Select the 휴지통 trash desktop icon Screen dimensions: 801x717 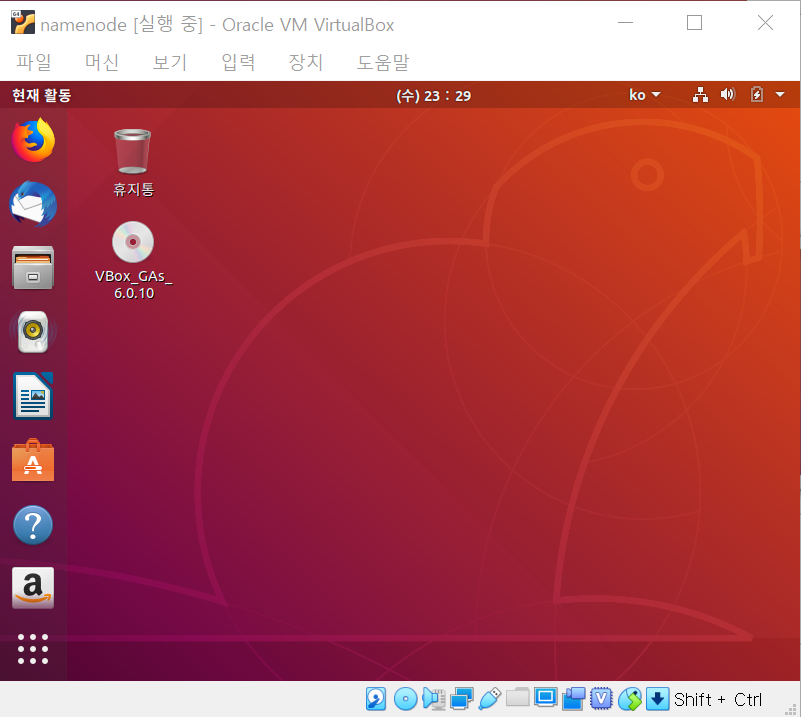tap(133, 163)
